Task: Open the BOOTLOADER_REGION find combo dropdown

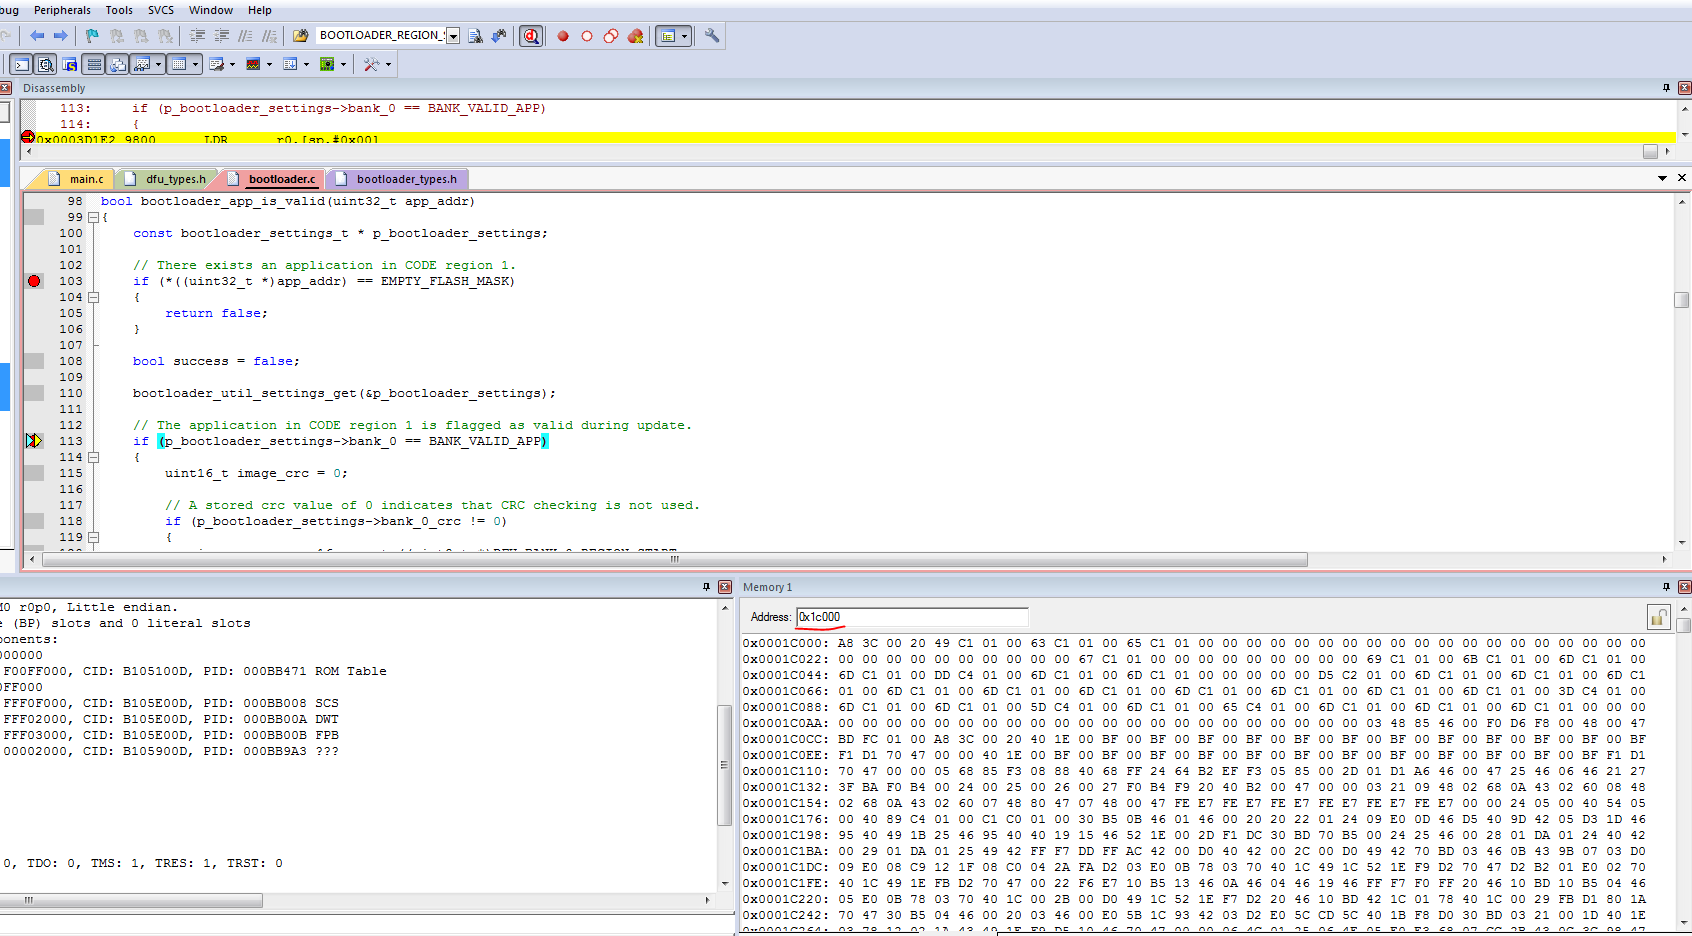Action: click(x=453, y=36)
